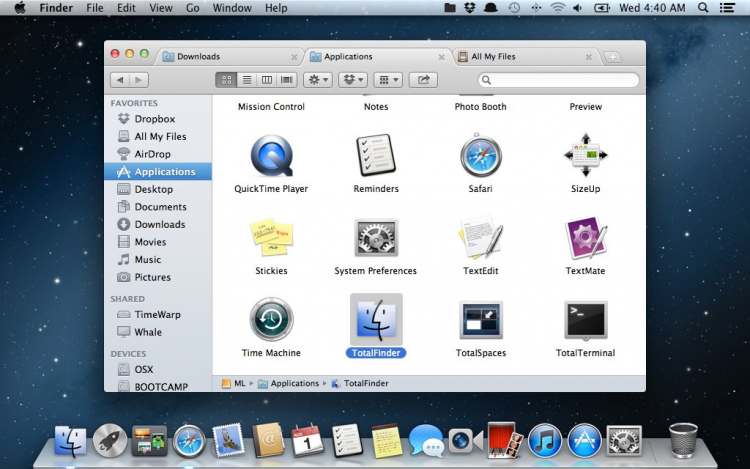Close the All My Files tab
This screenshot has height=469, width=750.
click(589, 57)
